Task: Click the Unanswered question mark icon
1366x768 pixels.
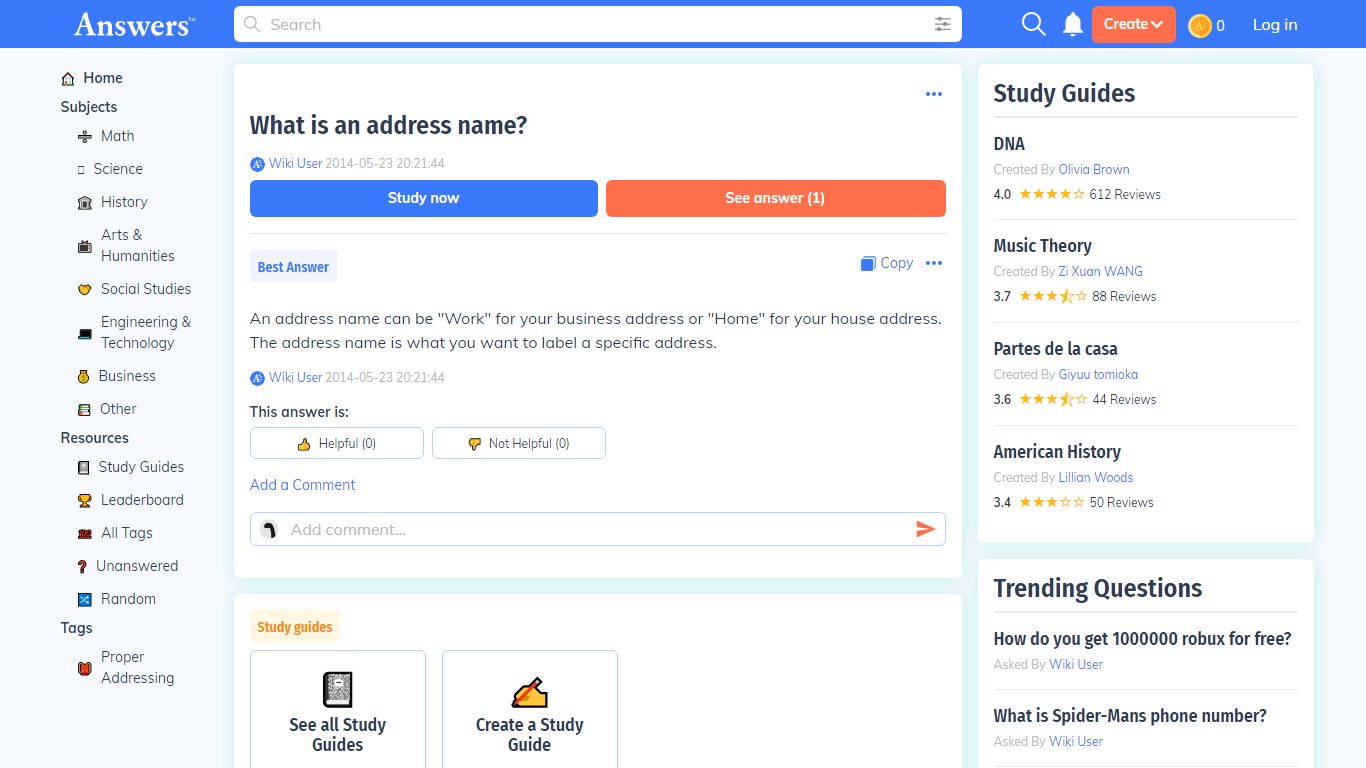Action: click(83, 566)
